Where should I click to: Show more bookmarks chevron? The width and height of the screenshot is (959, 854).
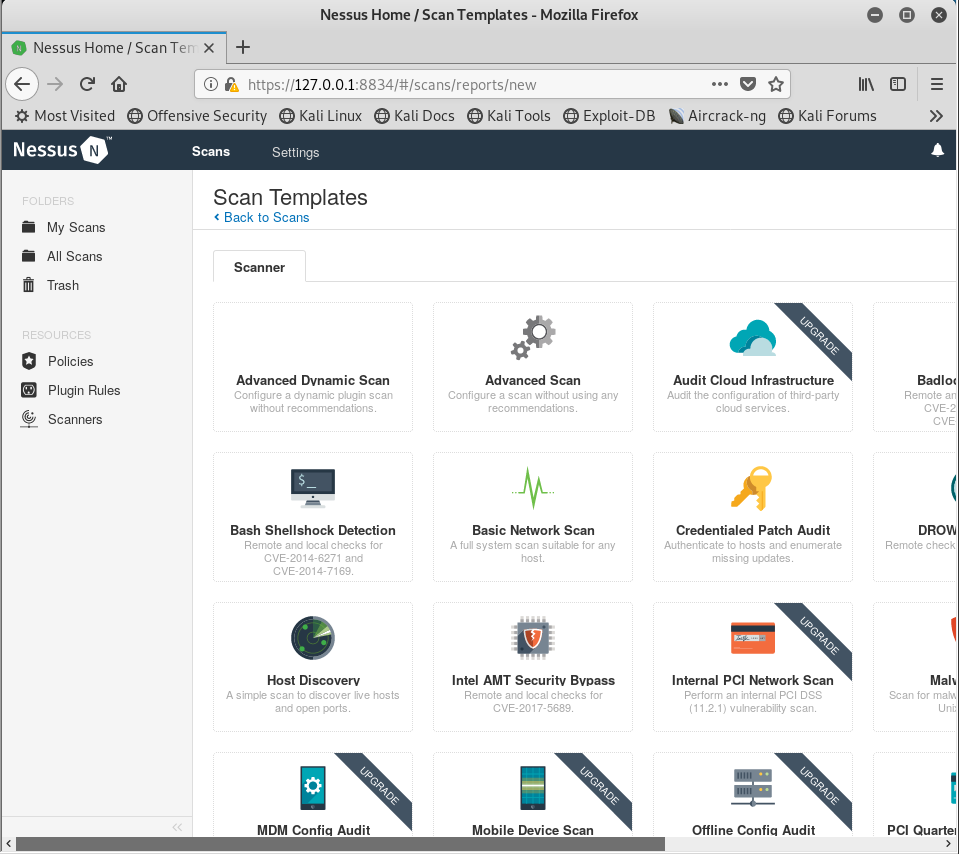click(936, 116)
